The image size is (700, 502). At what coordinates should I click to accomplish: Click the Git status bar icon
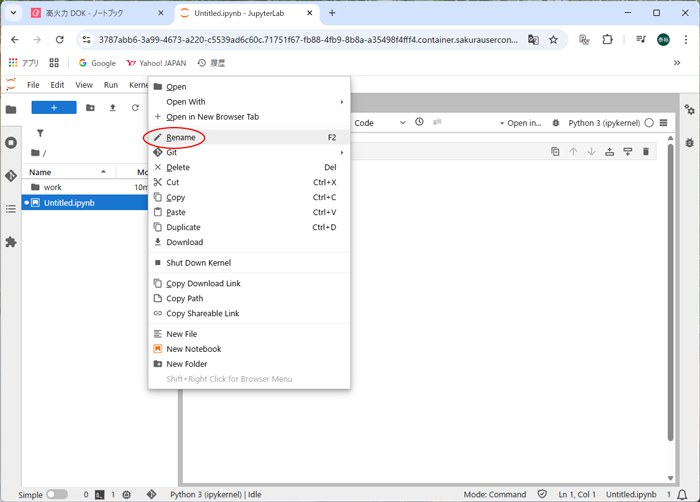151,494
